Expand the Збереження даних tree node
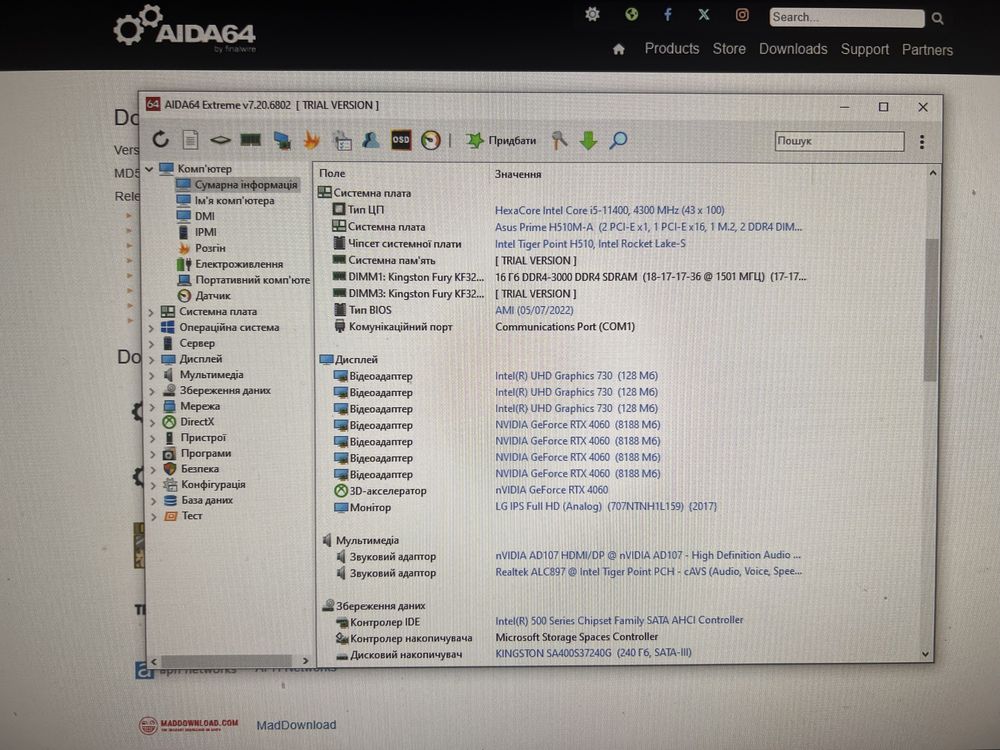The width and height of the screenshot is (1000, 750). coord(152,391)
